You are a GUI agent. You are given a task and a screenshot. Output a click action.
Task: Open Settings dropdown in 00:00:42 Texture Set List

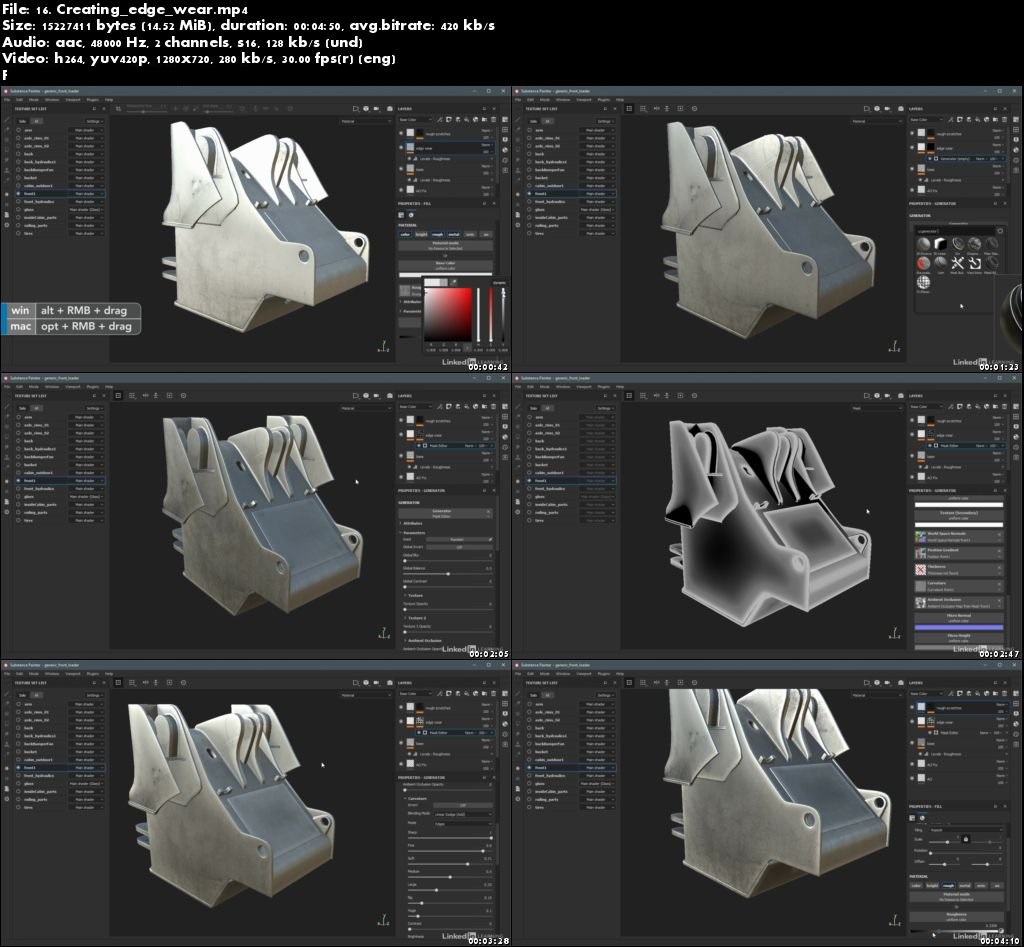(x=95, y=121)
